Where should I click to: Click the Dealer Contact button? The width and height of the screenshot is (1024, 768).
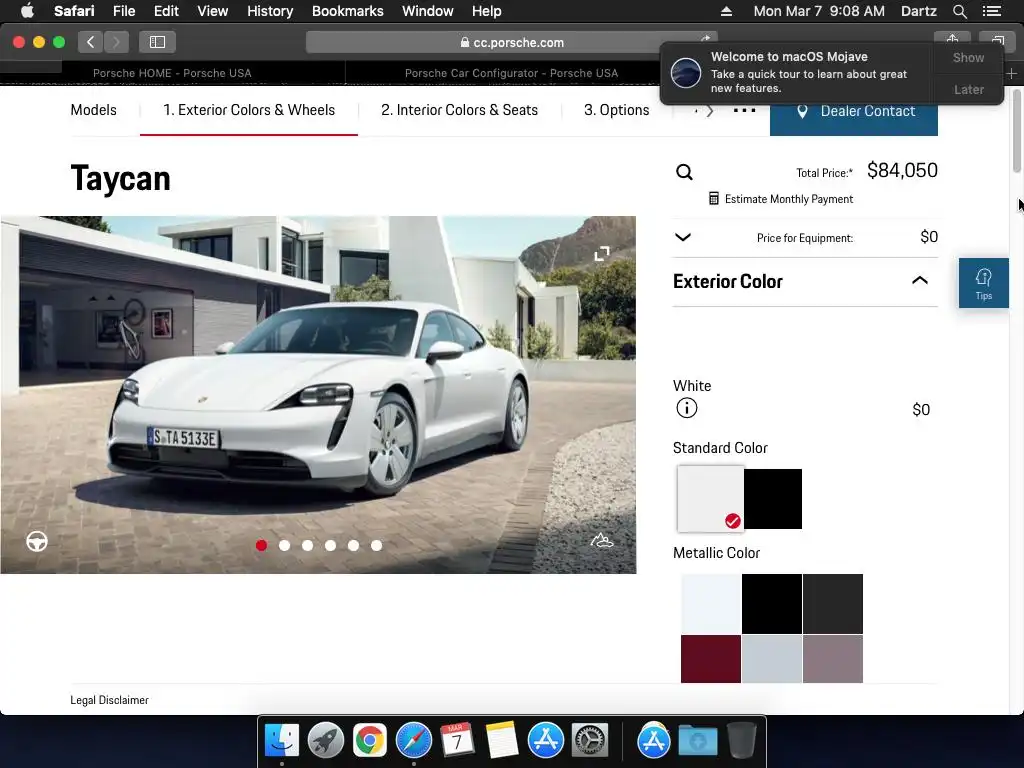[x=854, y=111]
